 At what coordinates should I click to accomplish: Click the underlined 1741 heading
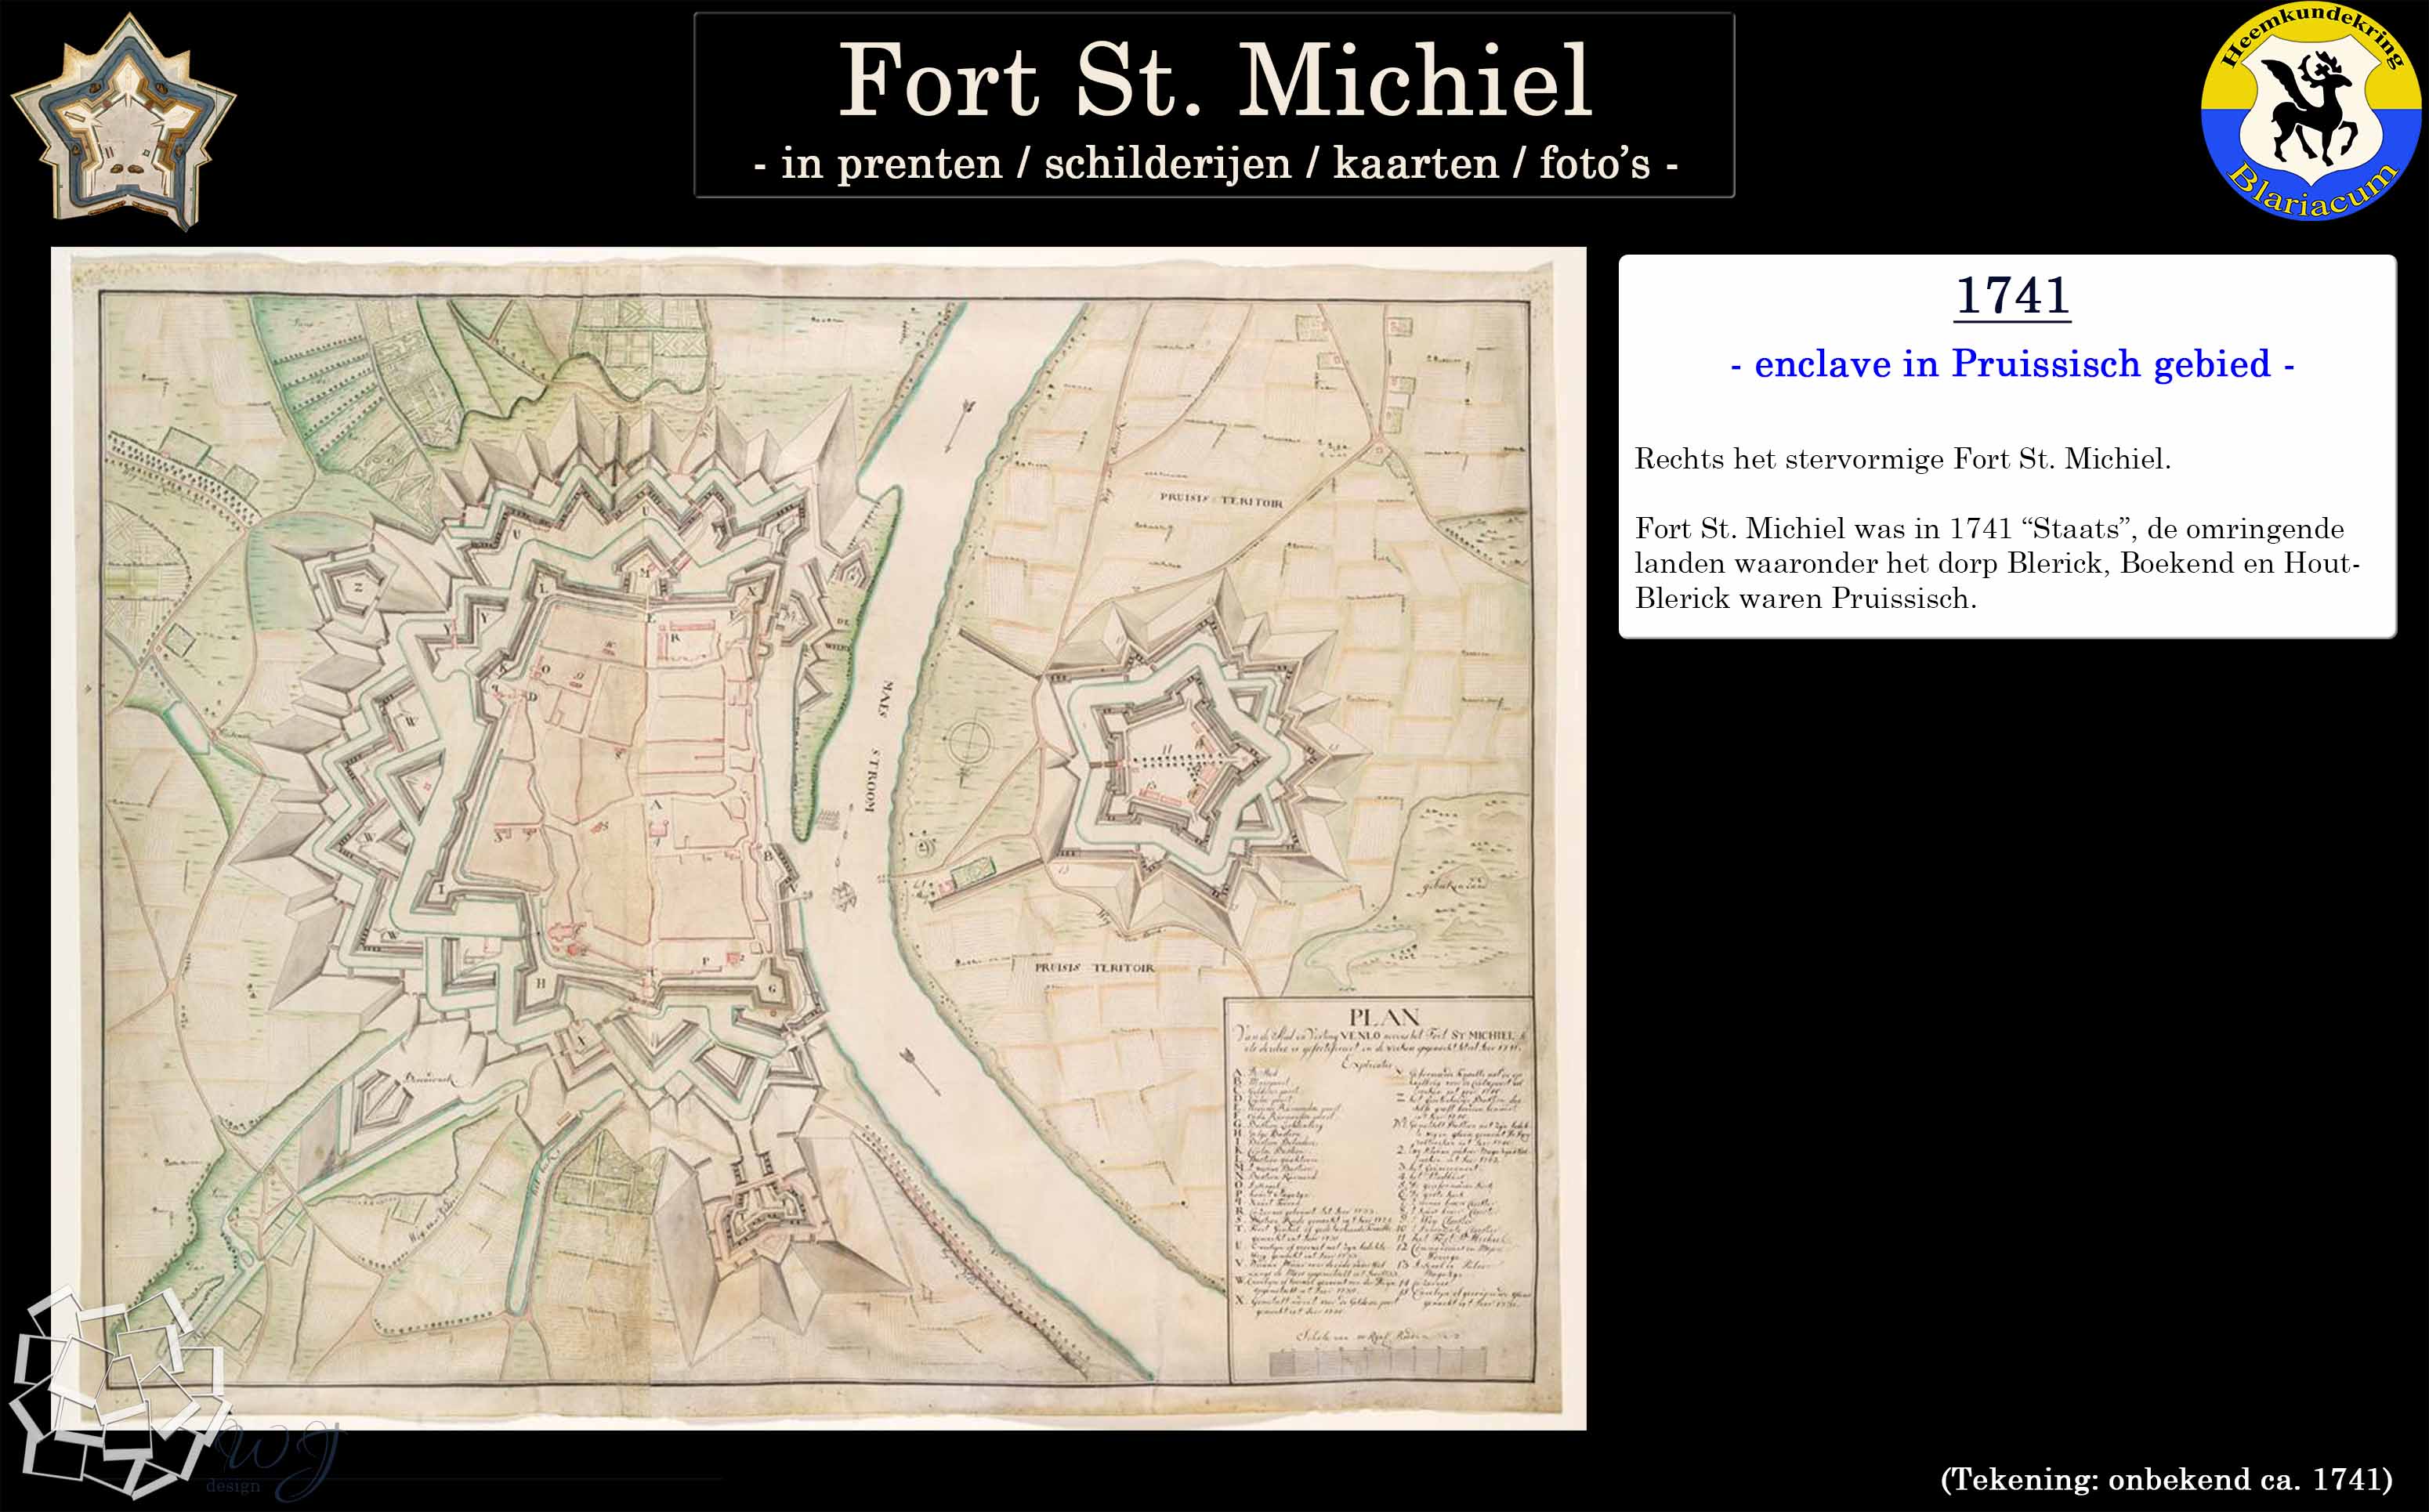pyautogui.click(x=2011, y=296)
